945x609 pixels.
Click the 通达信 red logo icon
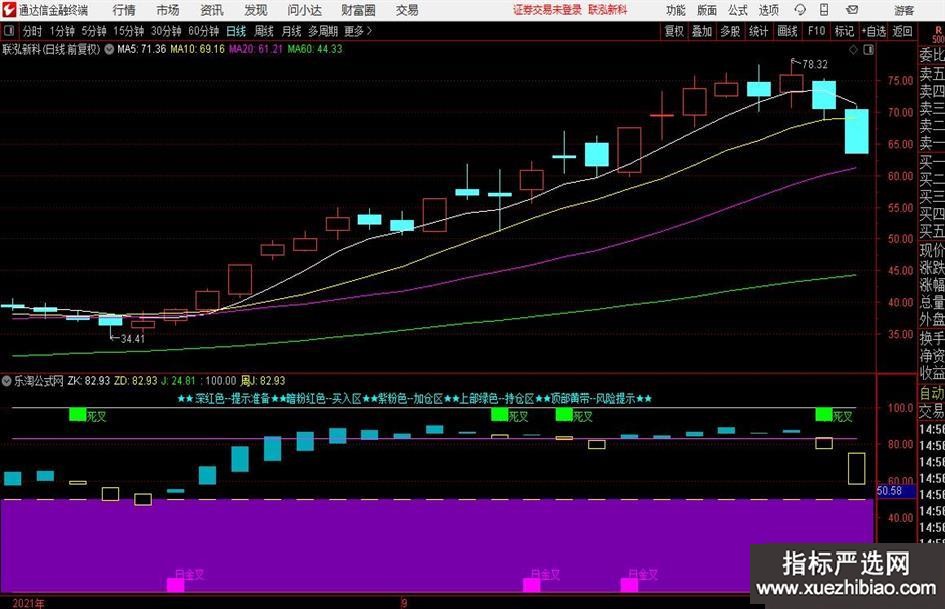tap(9, 10)
